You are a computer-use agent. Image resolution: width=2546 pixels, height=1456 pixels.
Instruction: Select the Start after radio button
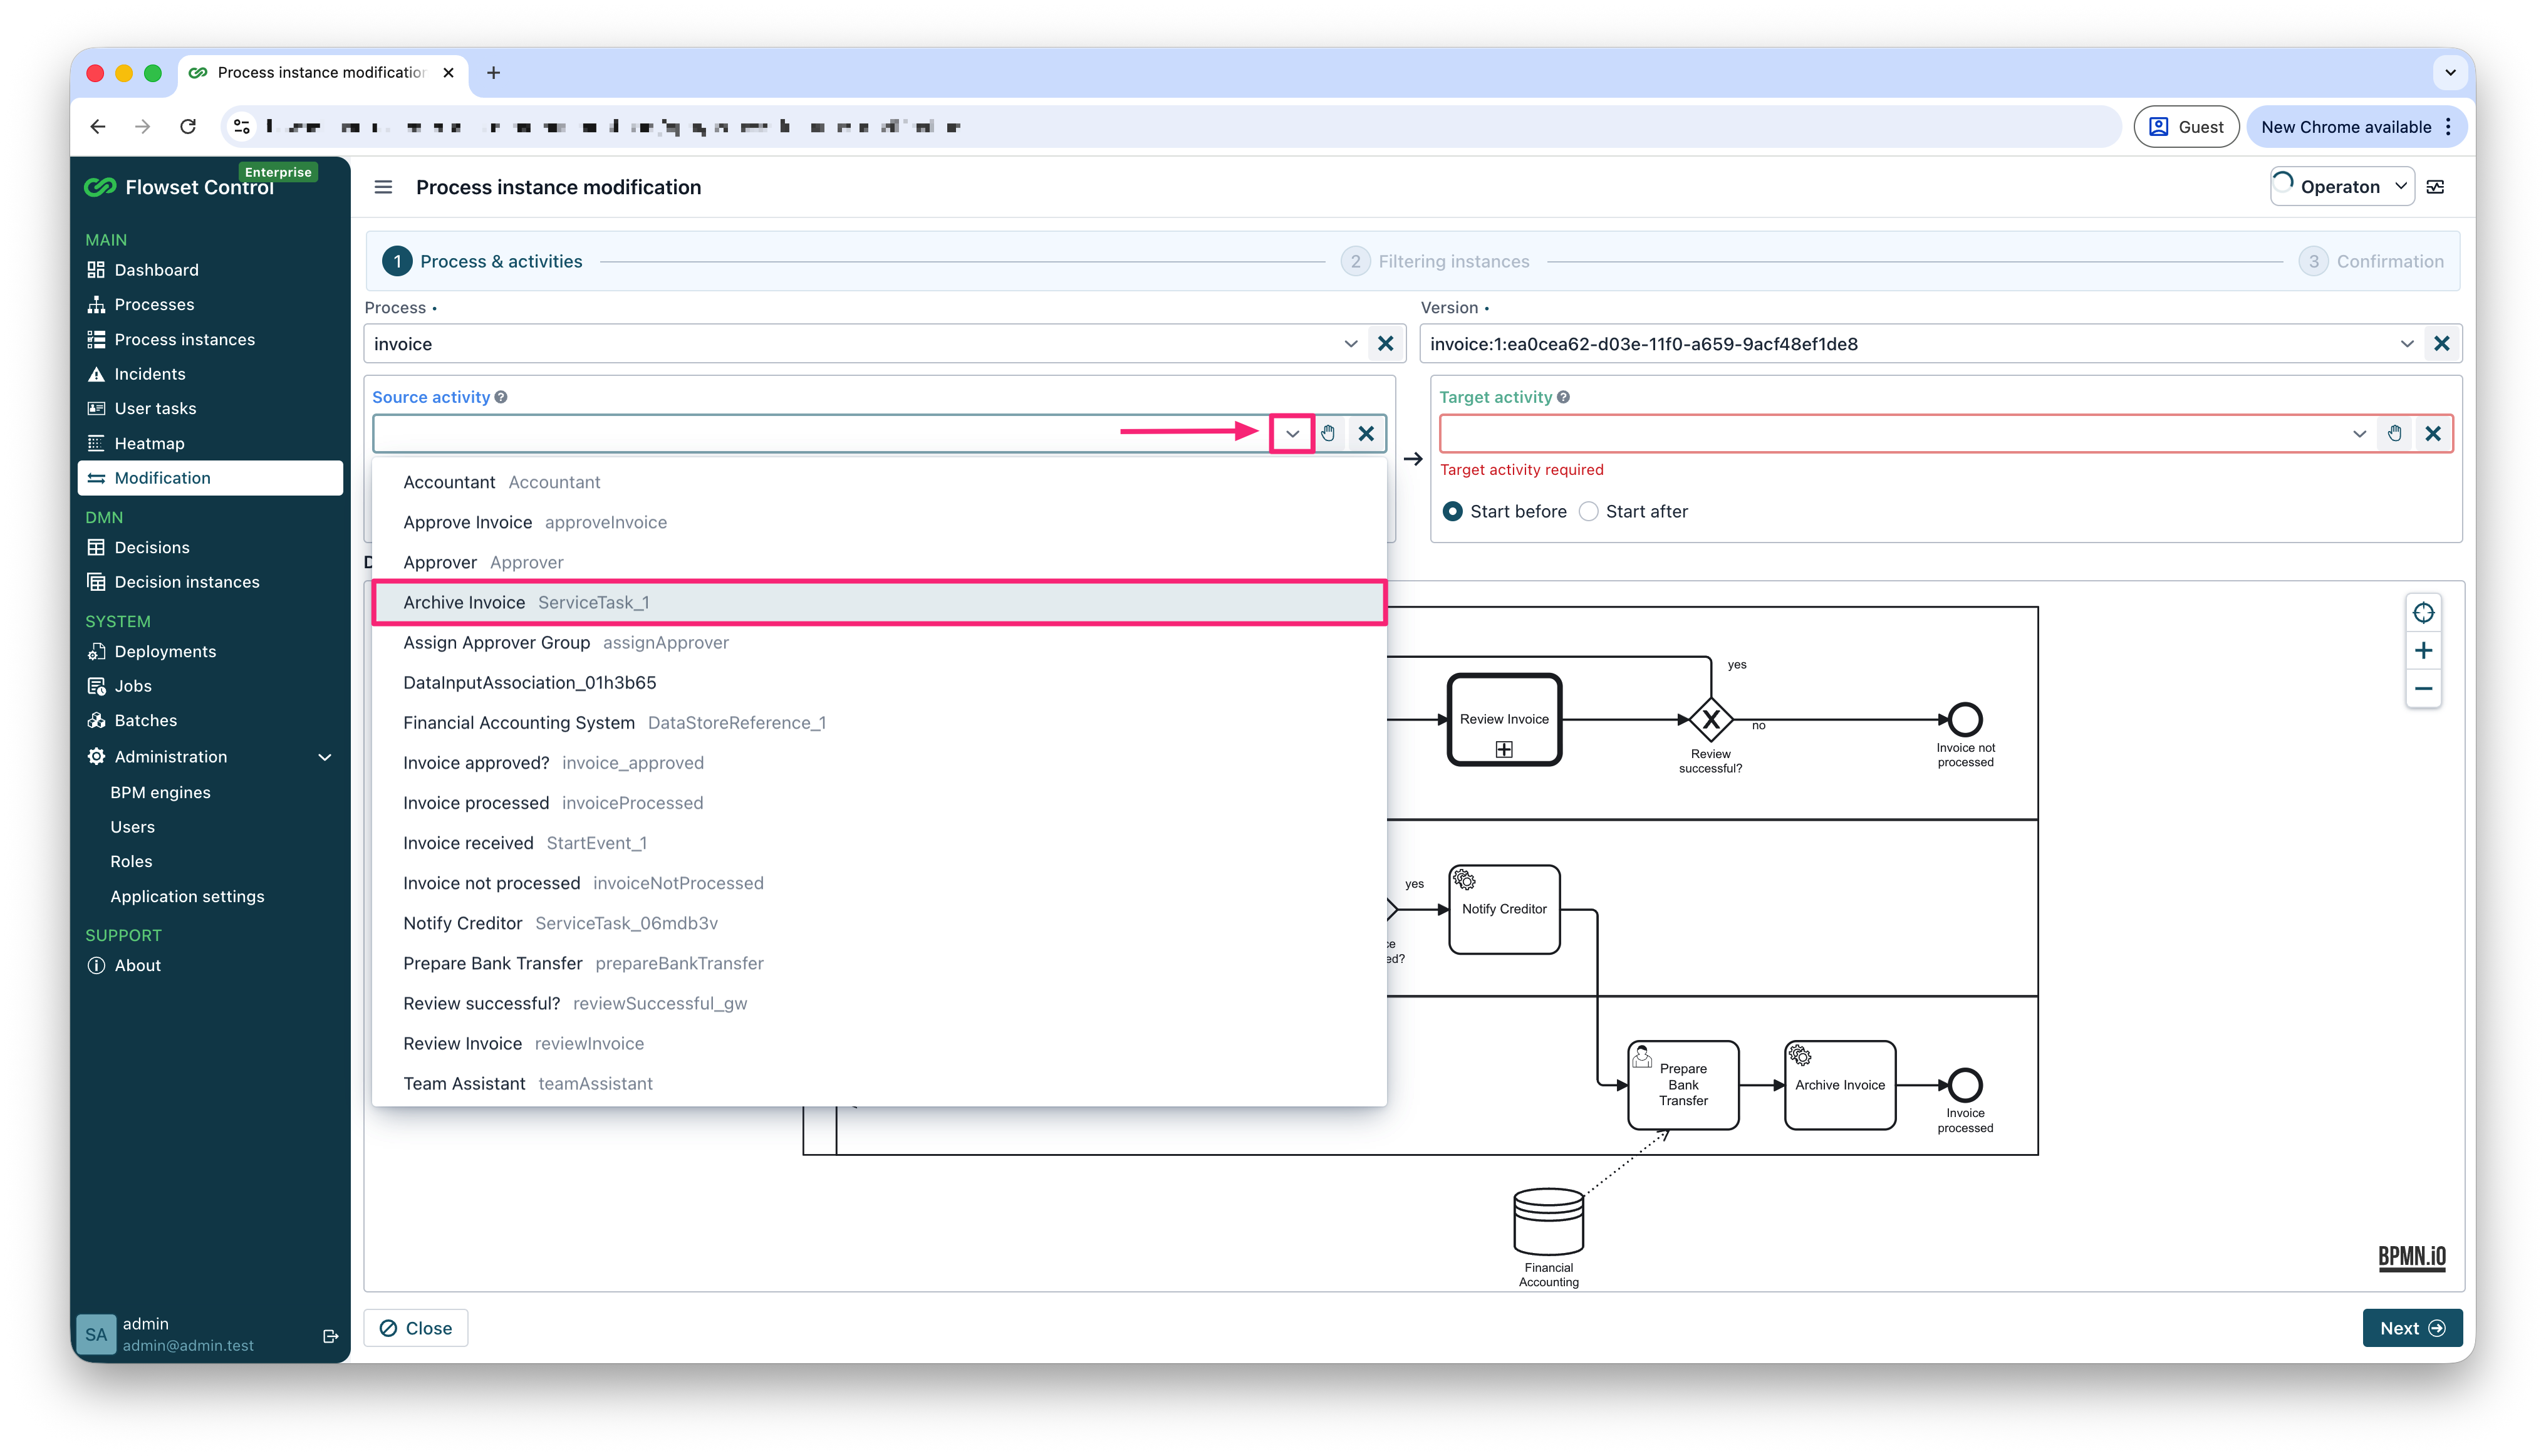(x=1588, y=511)
